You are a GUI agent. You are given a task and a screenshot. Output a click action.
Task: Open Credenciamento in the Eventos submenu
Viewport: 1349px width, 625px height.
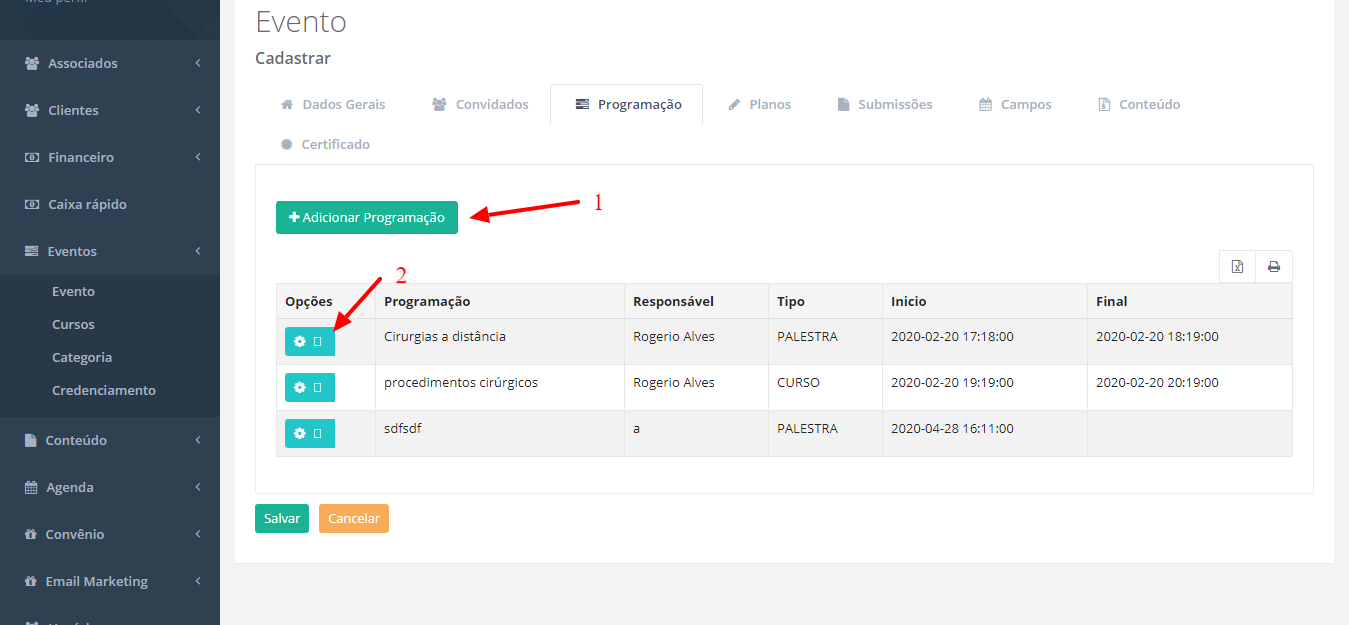point(104,390)
